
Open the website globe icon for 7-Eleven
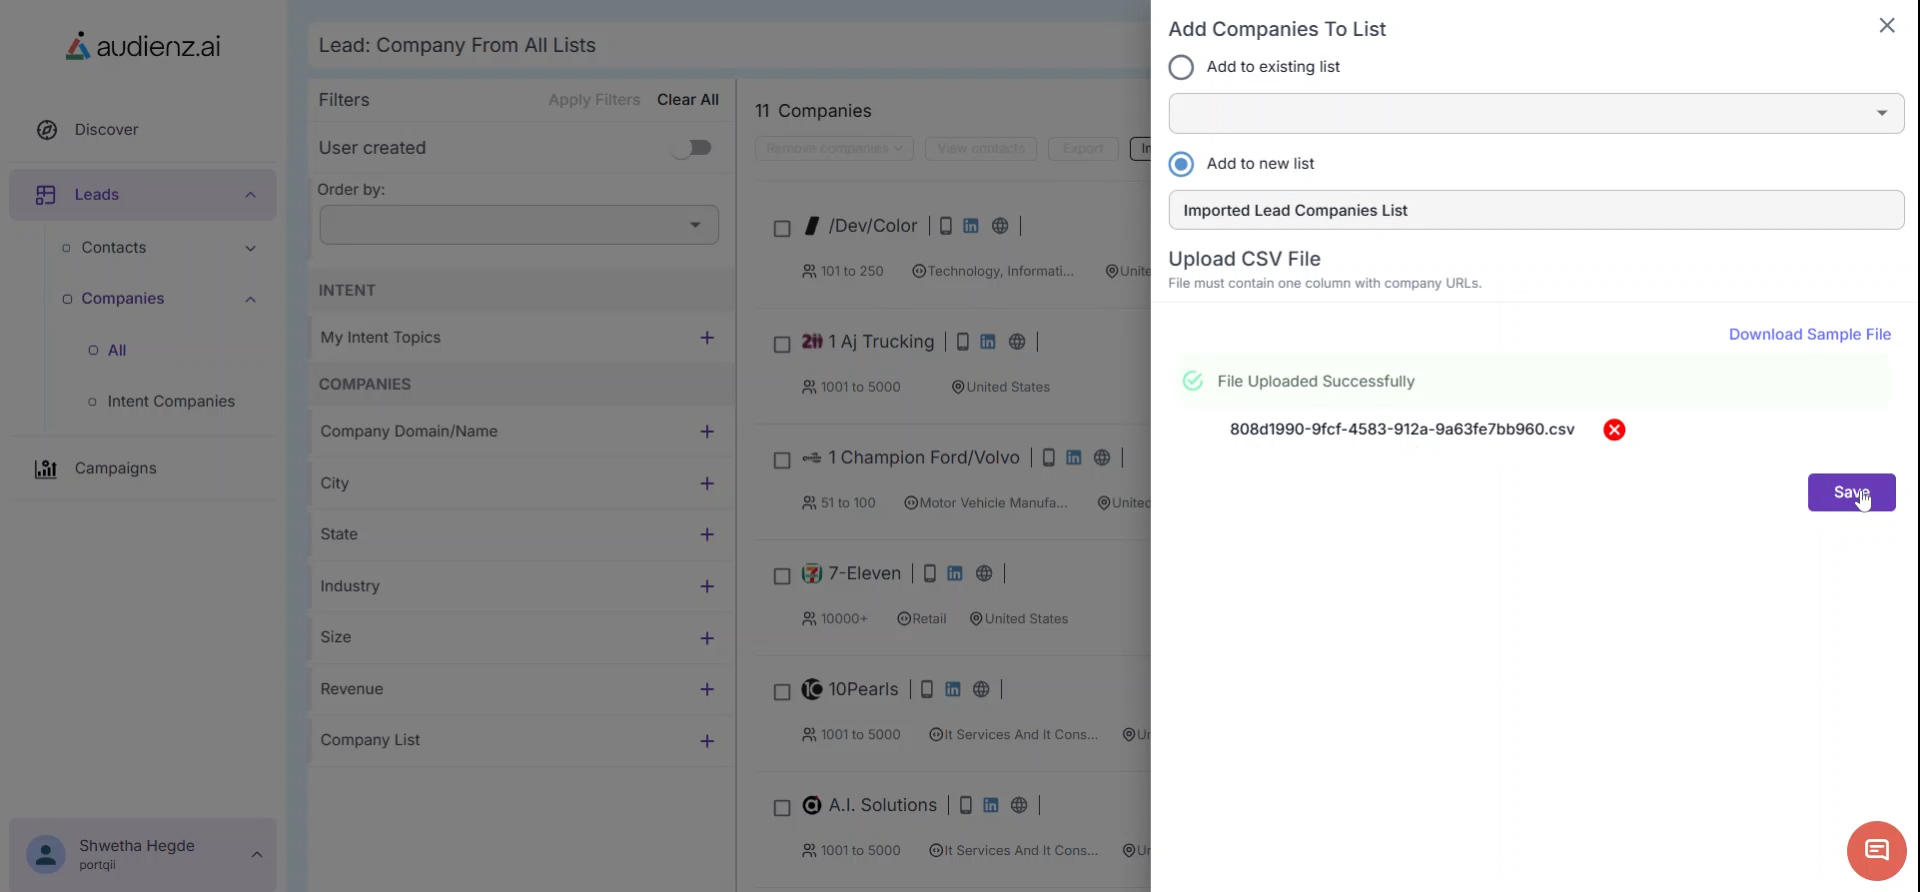point(984,574)
